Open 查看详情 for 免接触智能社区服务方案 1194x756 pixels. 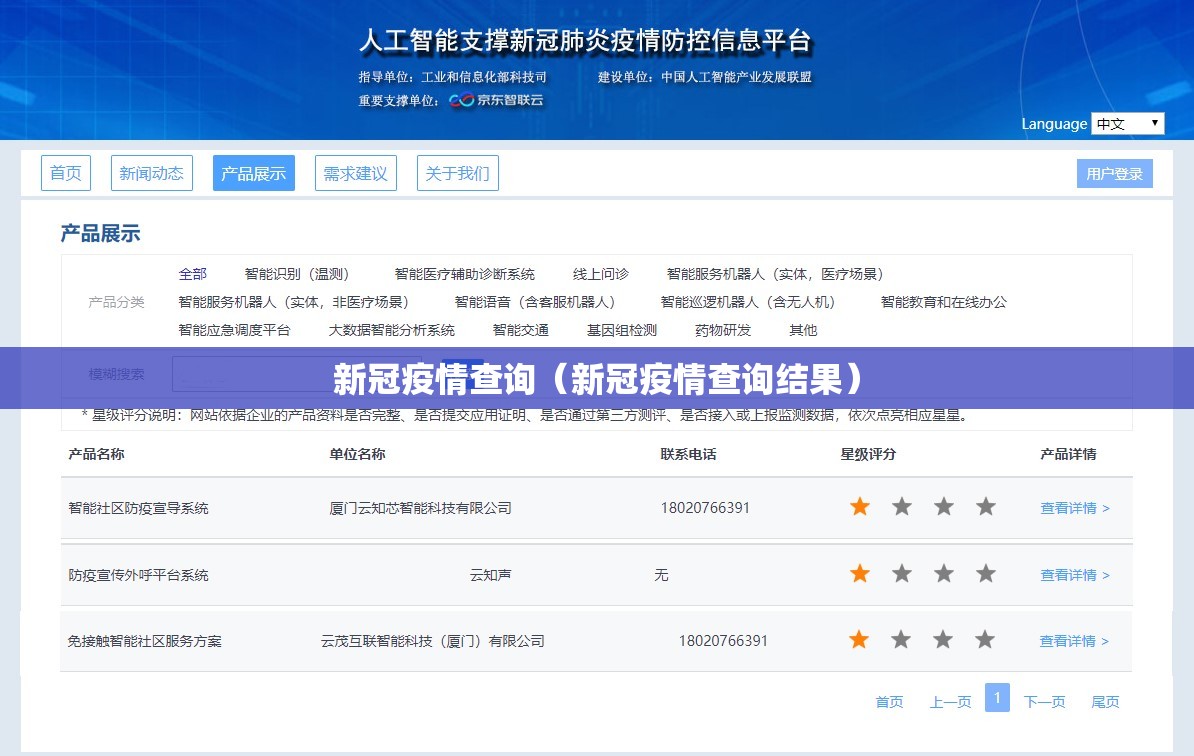[x=1074, y=641]
